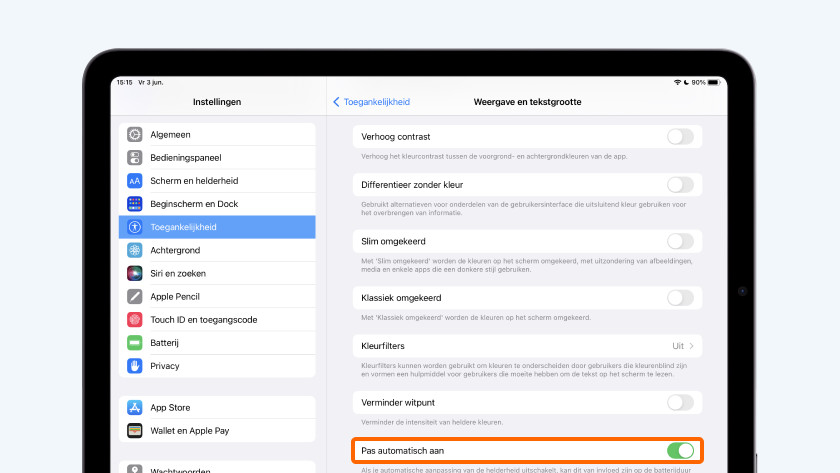Tap the Verhoog contrast label
This screenshot has height=473, width=840.
[x=395, y=137]
